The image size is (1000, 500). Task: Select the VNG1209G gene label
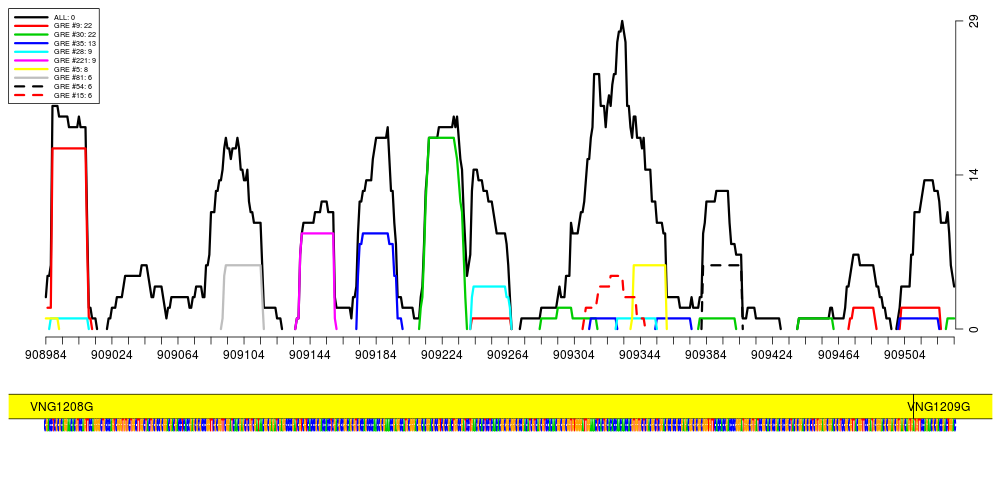940,407
